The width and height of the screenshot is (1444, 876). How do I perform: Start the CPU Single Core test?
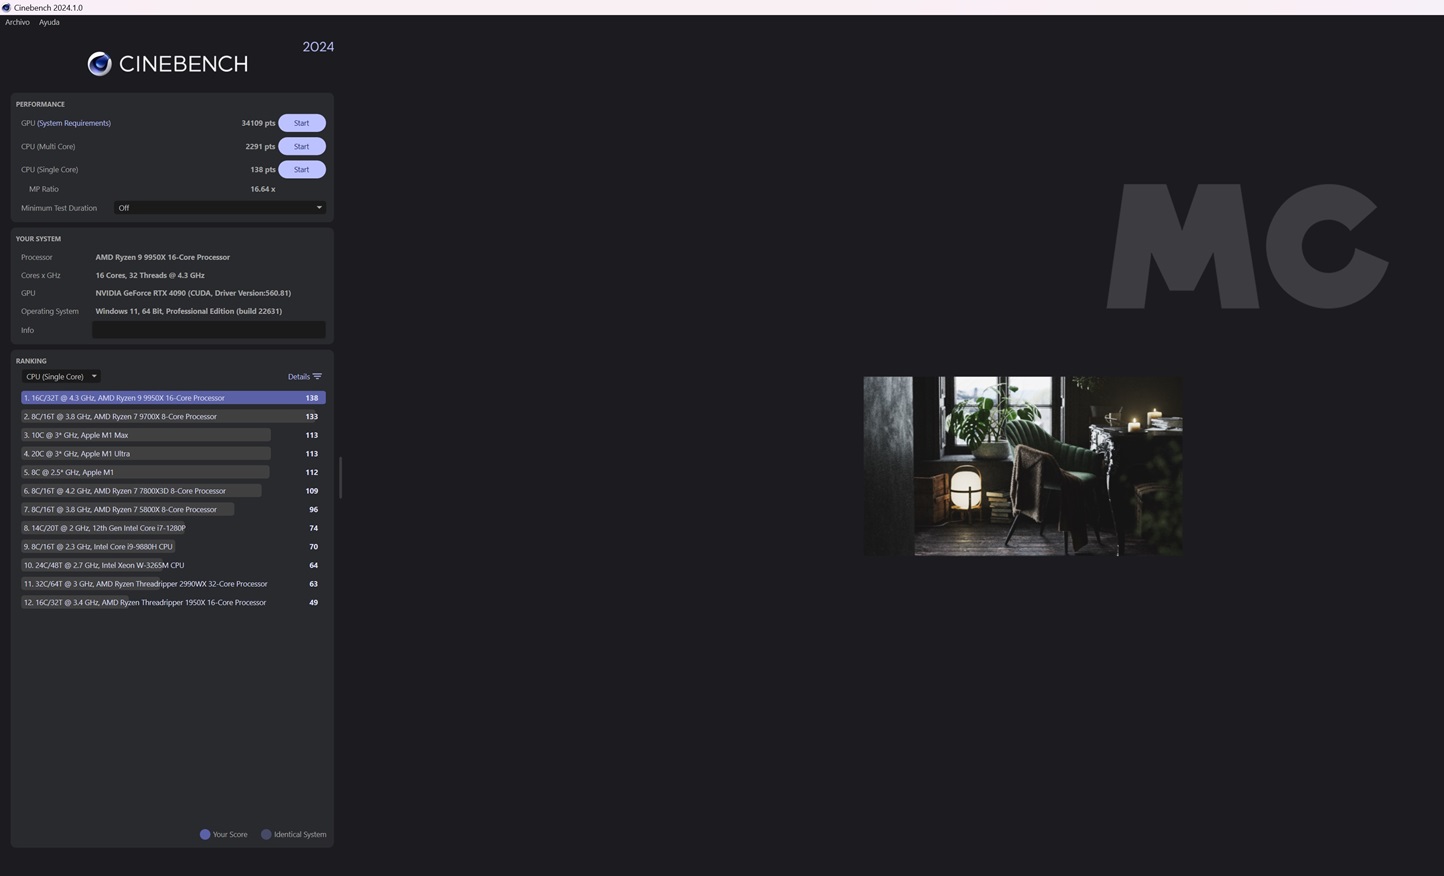[301, 170]
